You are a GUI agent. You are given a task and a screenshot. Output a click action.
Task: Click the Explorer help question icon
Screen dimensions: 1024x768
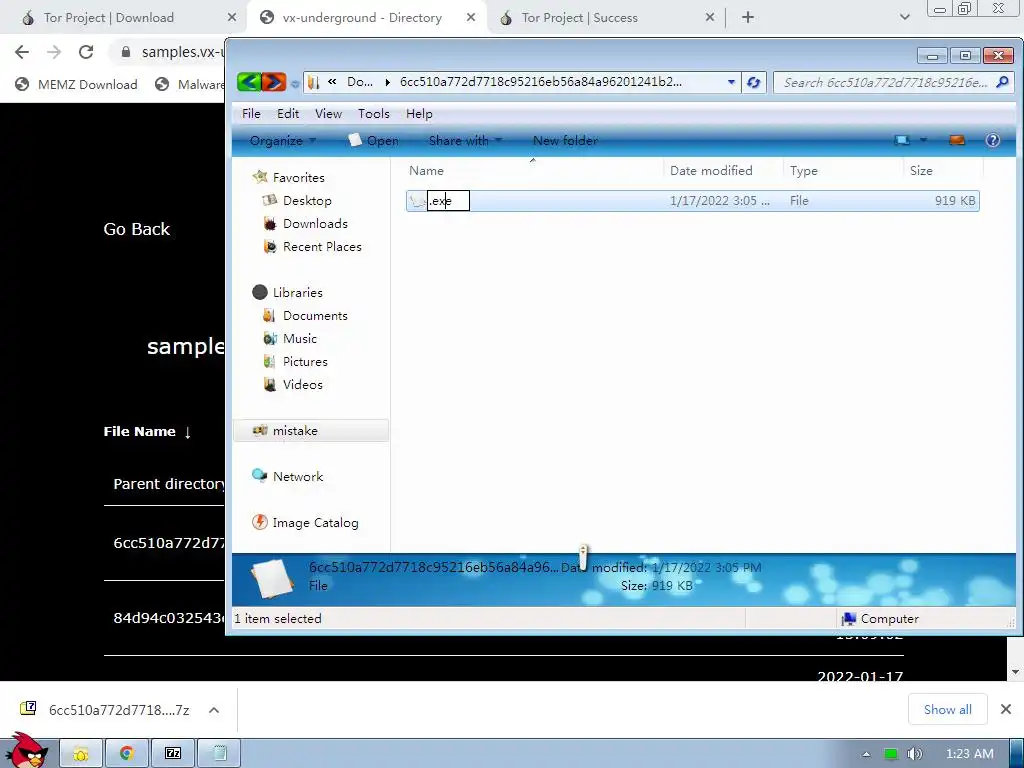(993, 140)
